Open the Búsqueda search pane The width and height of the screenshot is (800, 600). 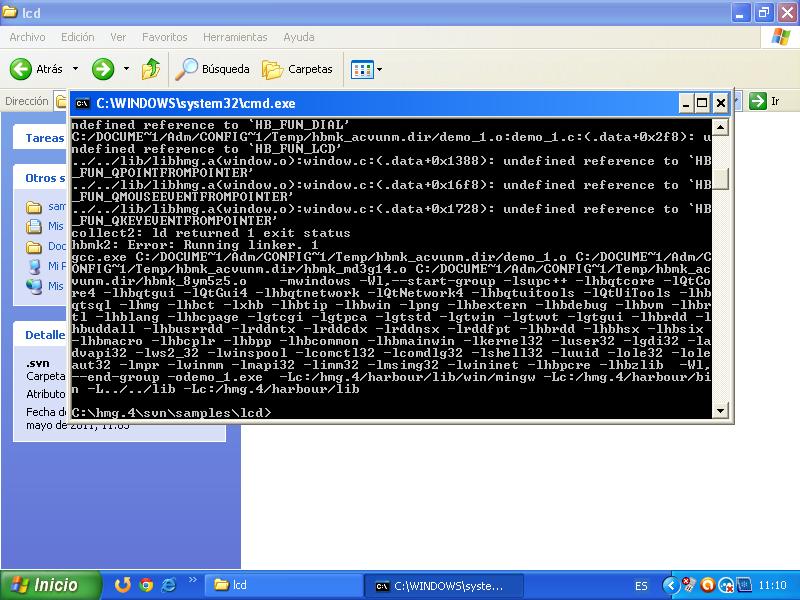tap(212, 69)
